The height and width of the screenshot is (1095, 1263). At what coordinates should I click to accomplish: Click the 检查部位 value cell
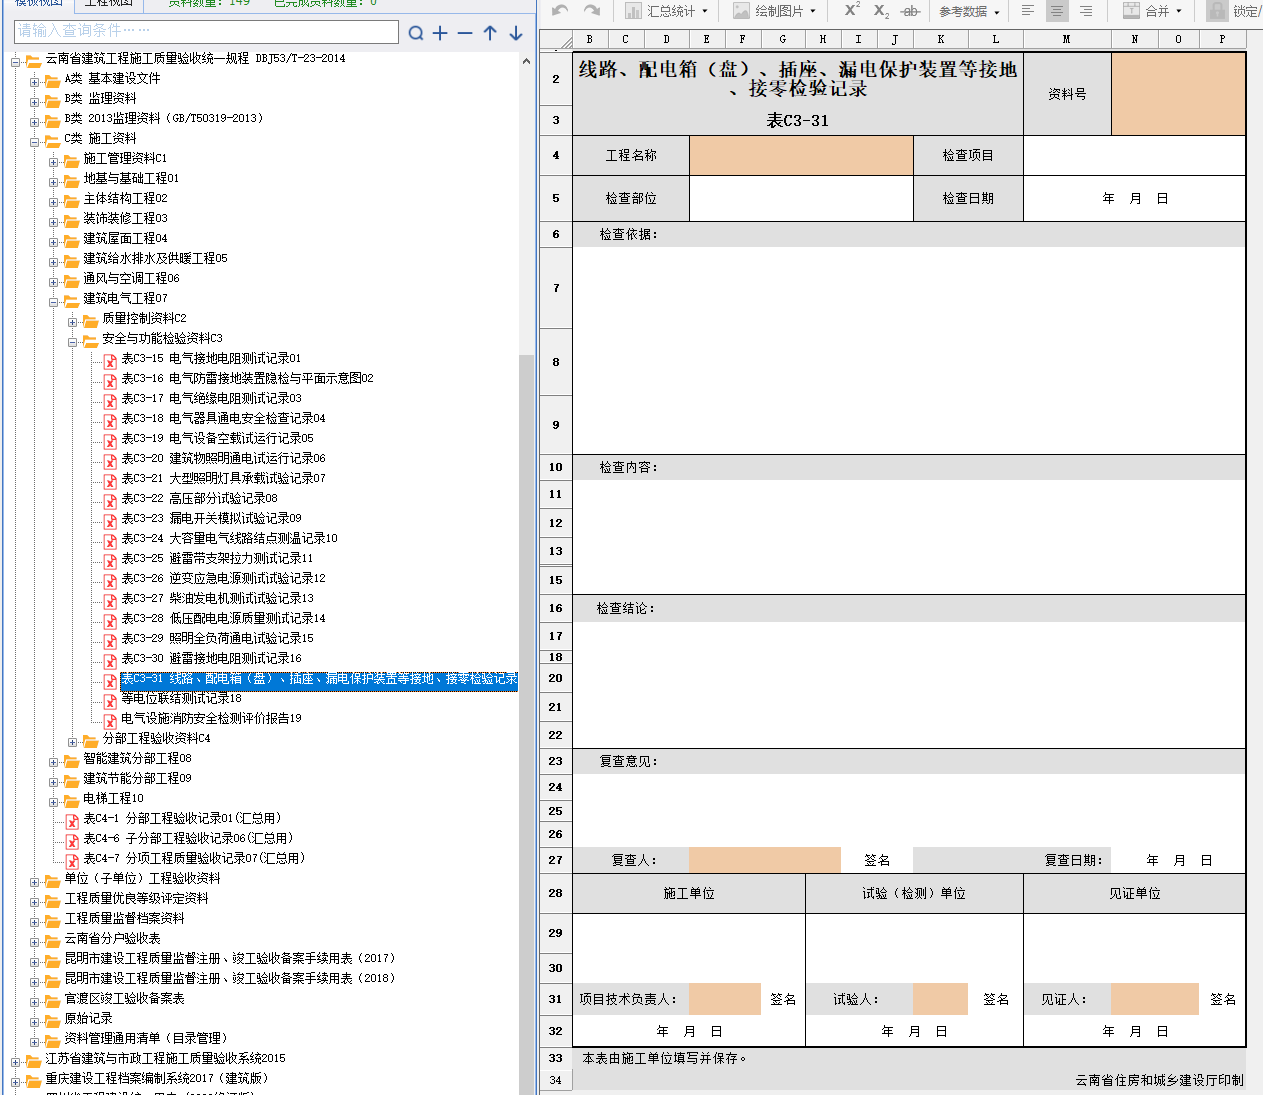point(801,198)
